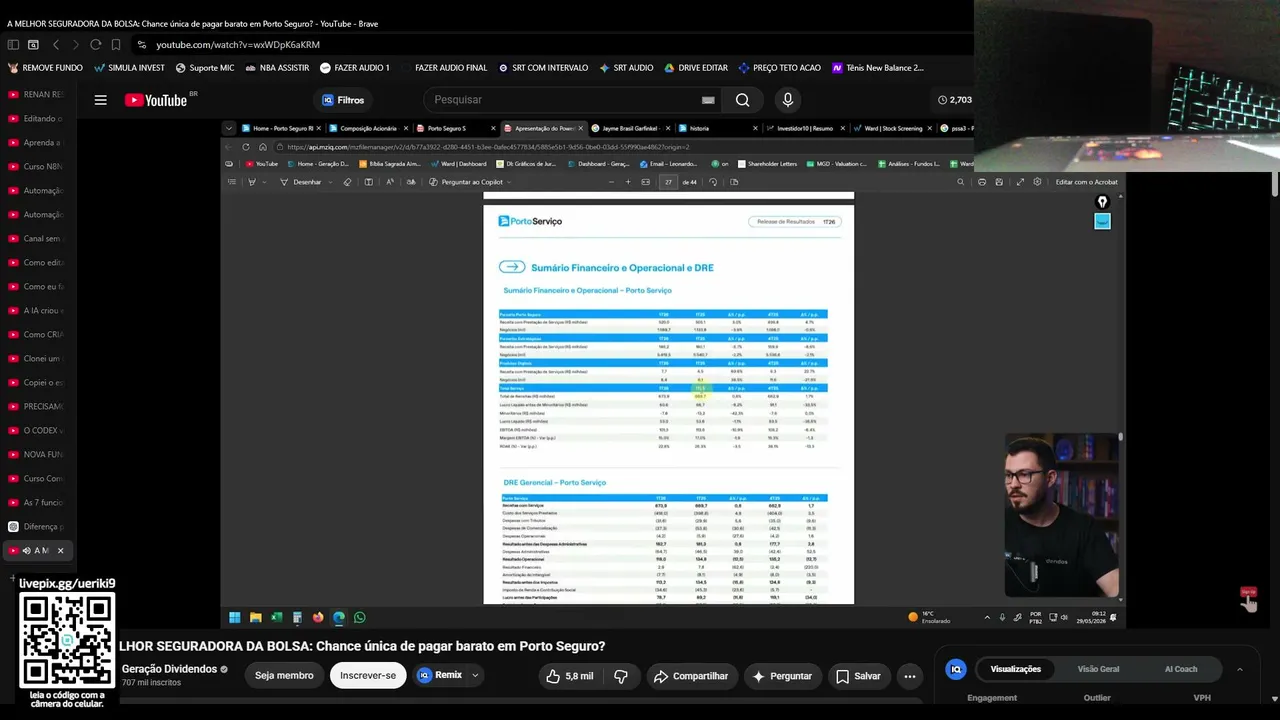The width and height of the screenshot is (1280, 720).
Task: Open the DRIVE EDITAR bookmark
Action: (696, 68)
